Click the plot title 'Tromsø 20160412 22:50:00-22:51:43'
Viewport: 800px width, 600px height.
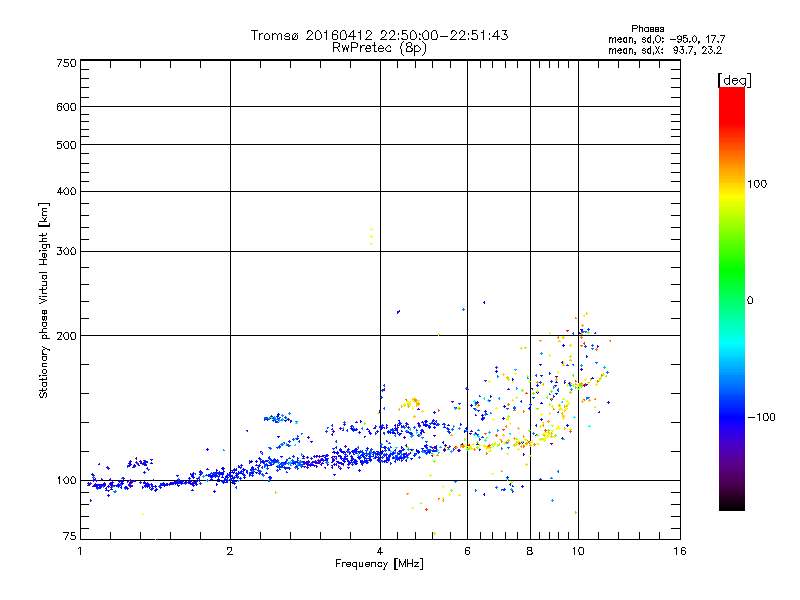(379, 35)
